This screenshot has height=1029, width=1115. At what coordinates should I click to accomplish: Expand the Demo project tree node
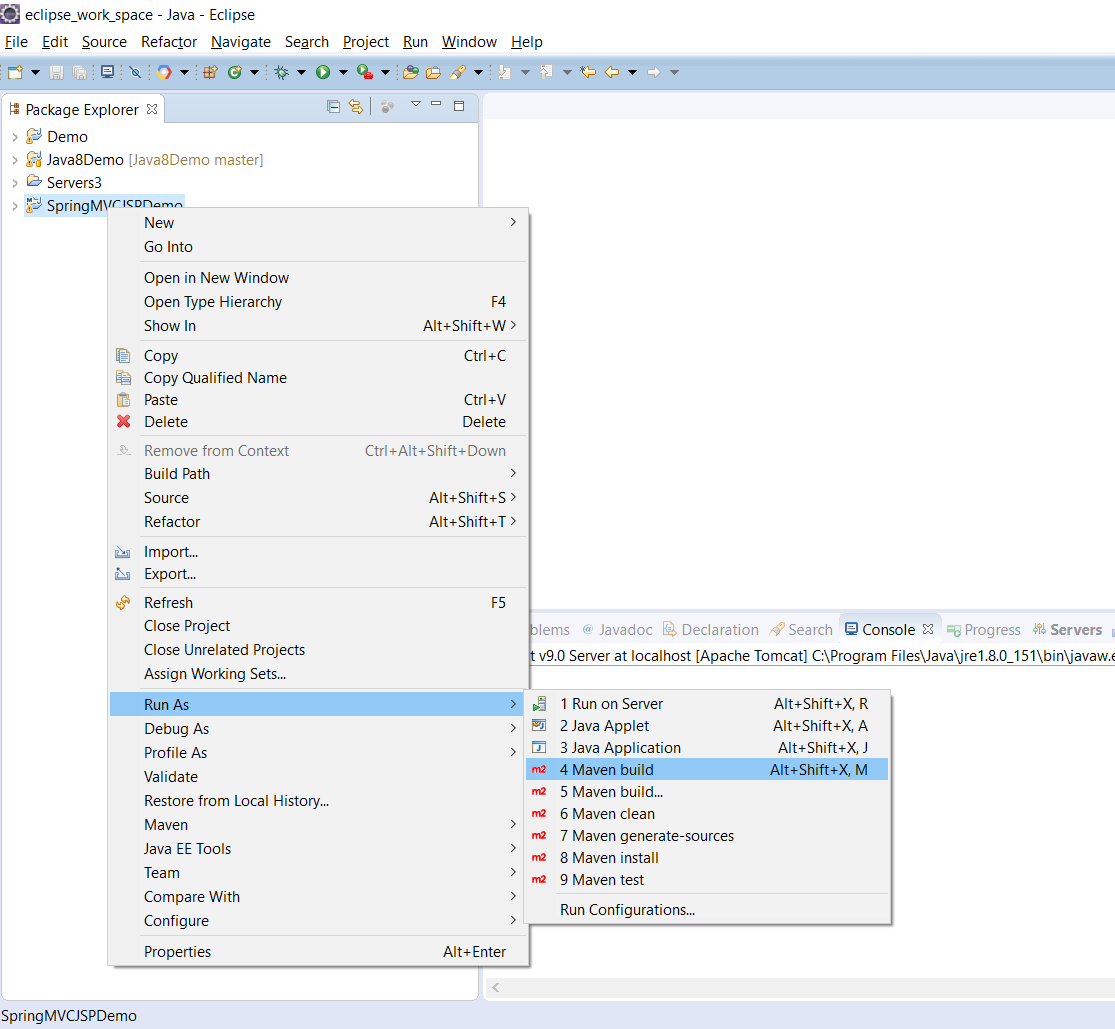14,137
